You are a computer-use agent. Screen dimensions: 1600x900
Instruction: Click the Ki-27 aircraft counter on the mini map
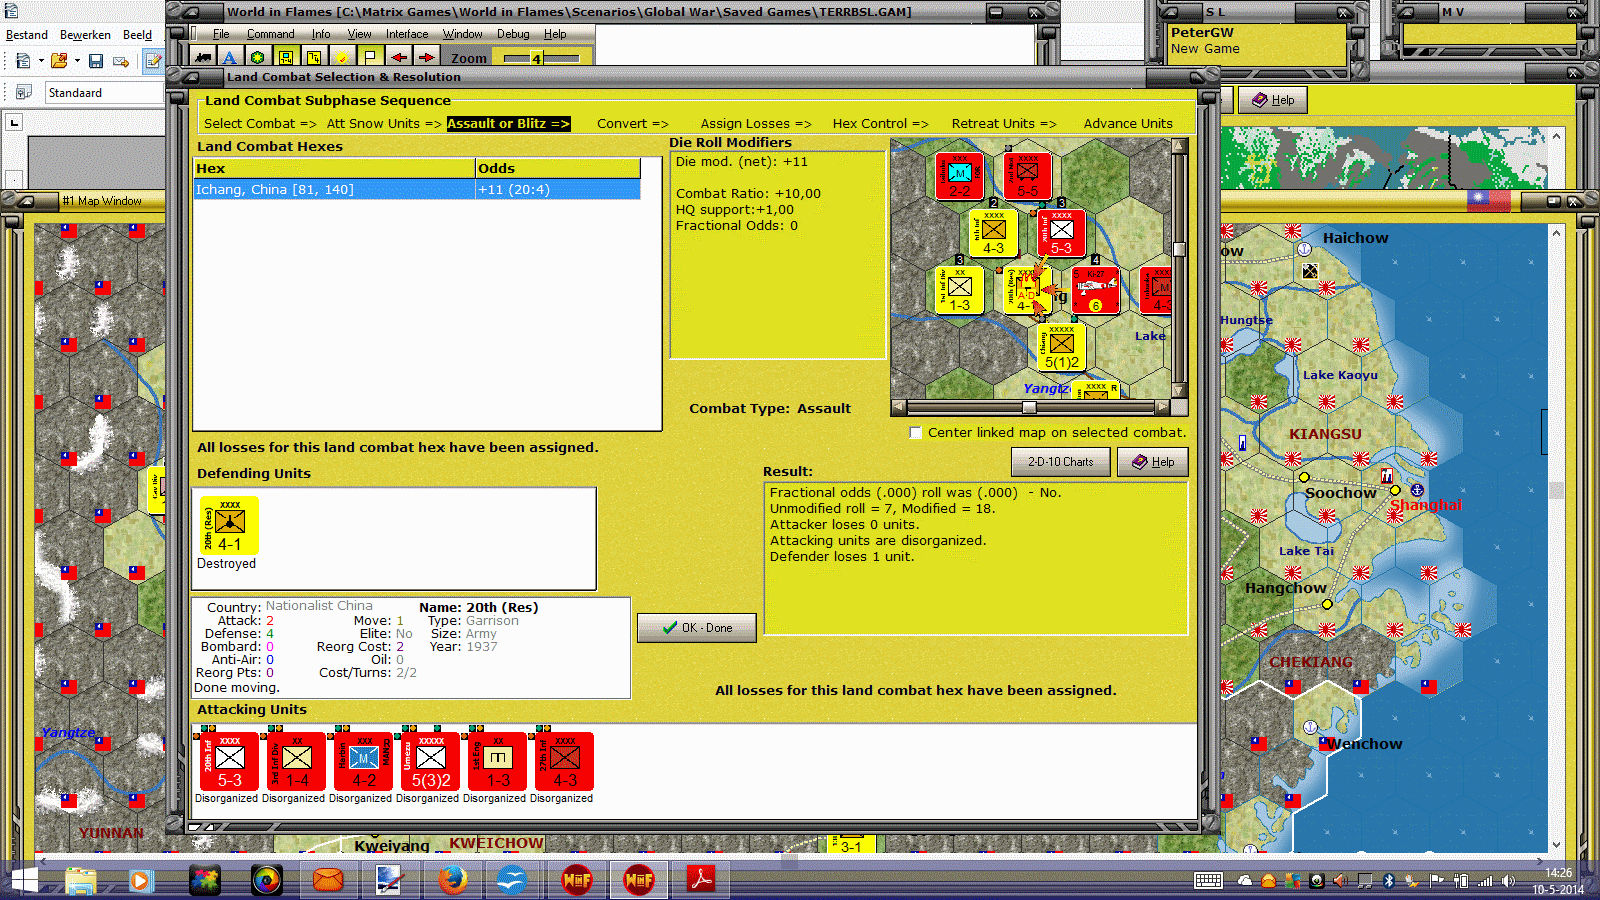[1095, 290]
